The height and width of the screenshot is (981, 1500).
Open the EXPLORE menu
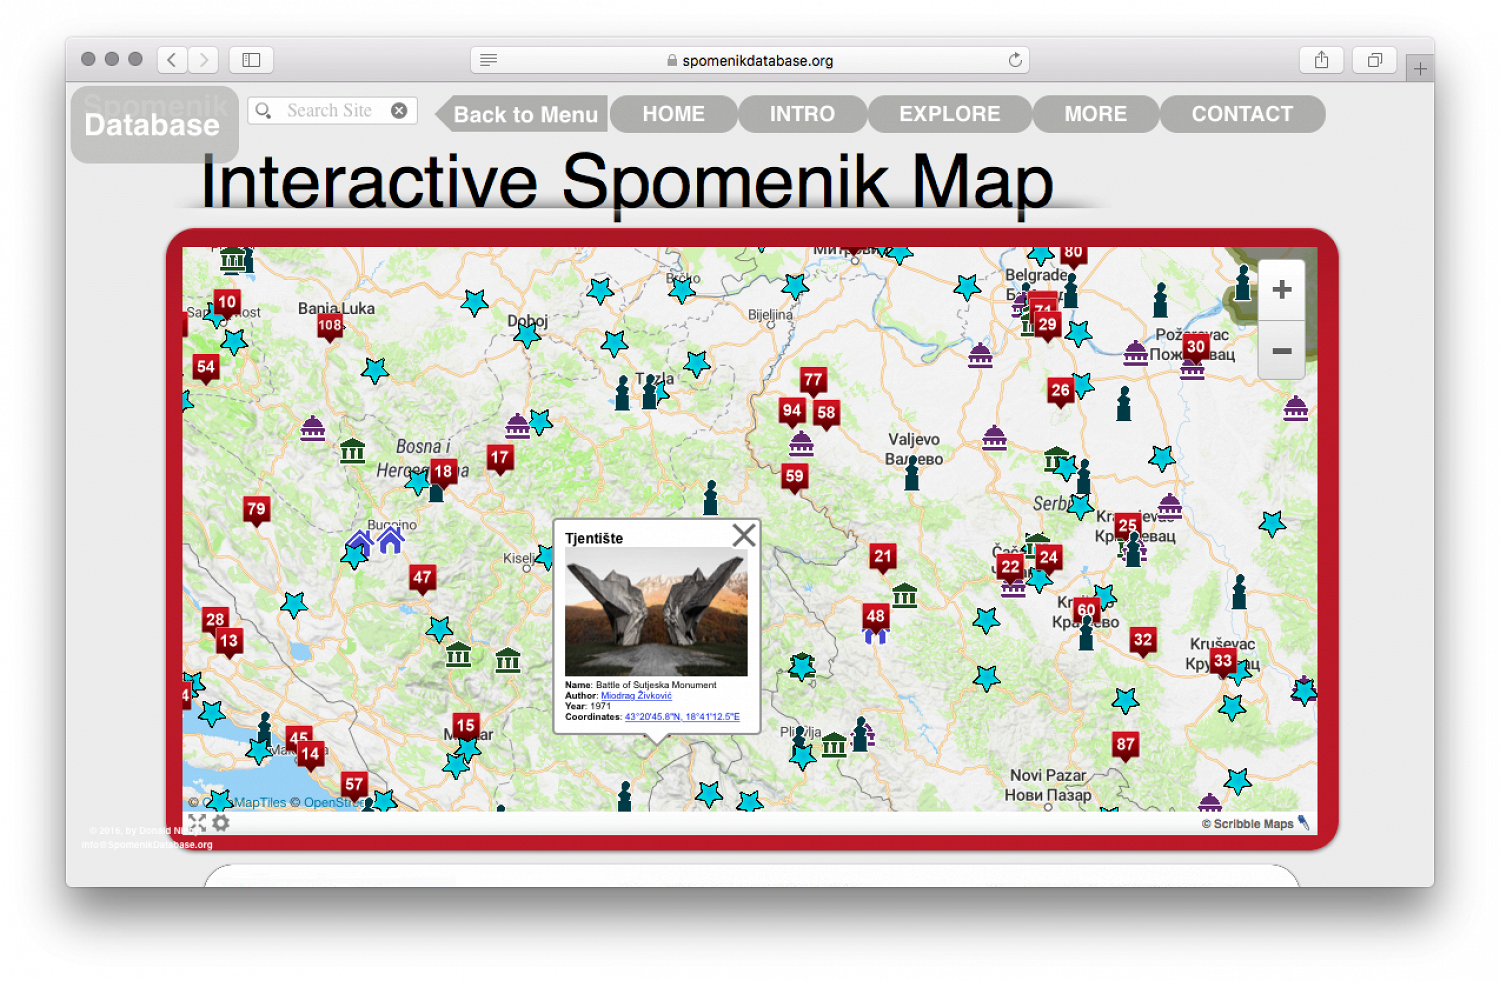949,114
